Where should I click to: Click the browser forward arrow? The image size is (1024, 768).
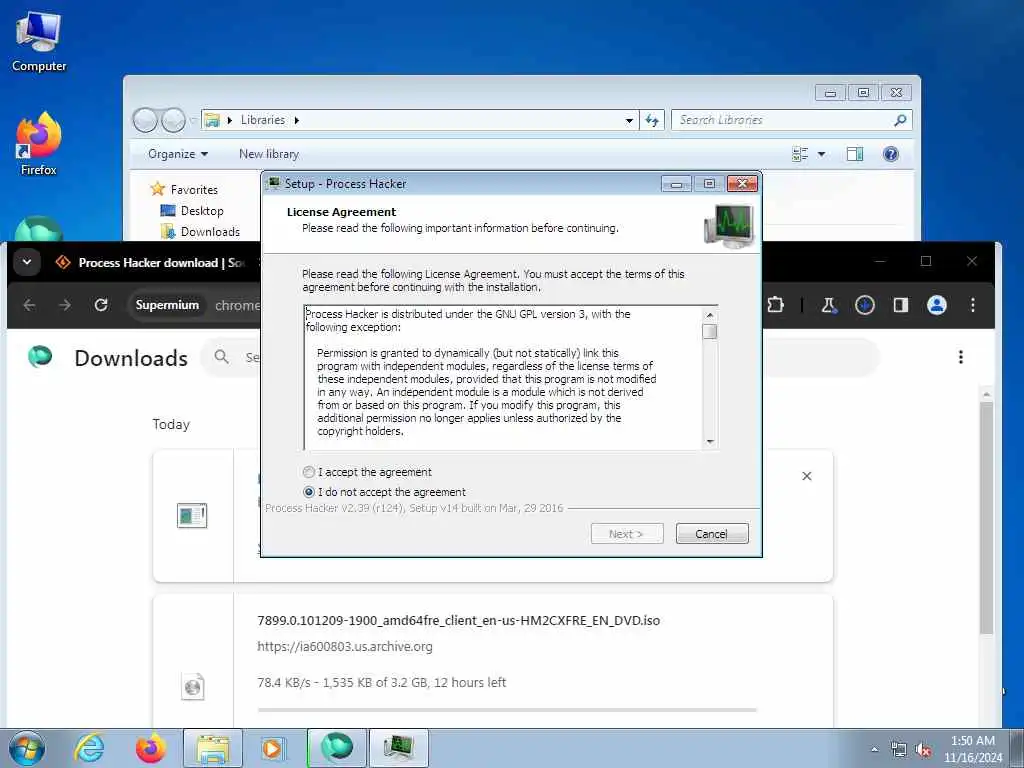[x=65, y=305]
